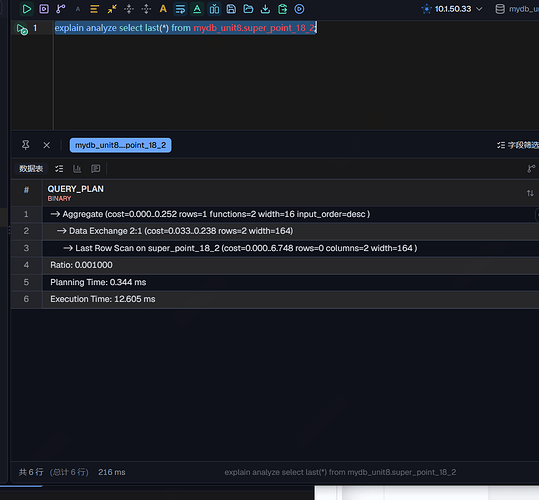Viewport: 539px width, 500px height.
Task: Save the SQL with the floppy icon
Action: point(231,9)
